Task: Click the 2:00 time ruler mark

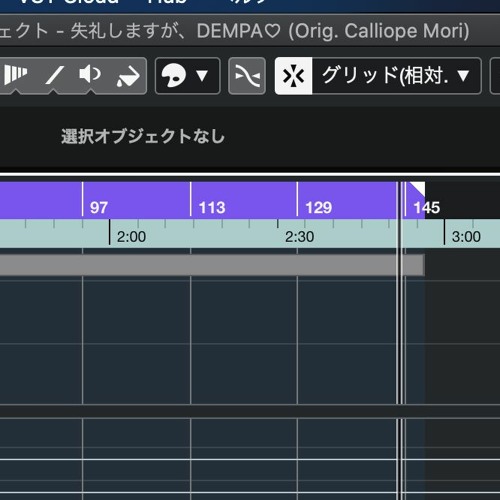Action: click(x=131, y=237)
